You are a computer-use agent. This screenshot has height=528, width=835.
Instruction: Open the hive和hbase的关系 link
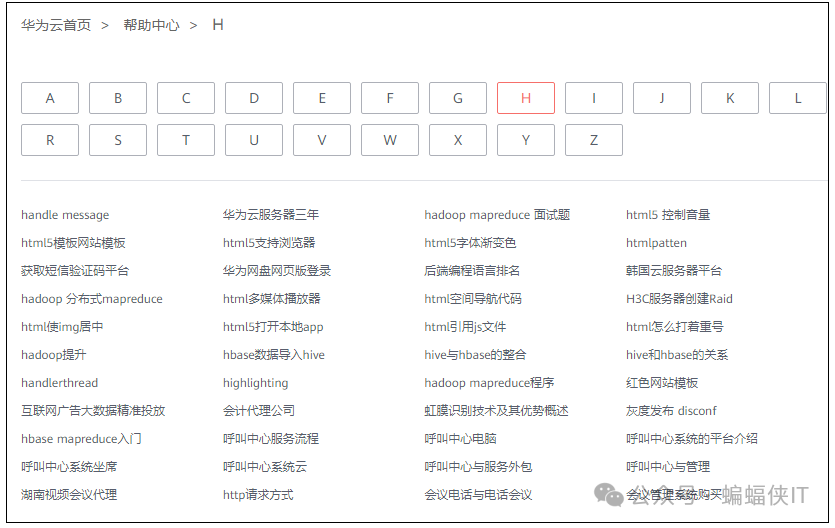(x=677, y=355)
